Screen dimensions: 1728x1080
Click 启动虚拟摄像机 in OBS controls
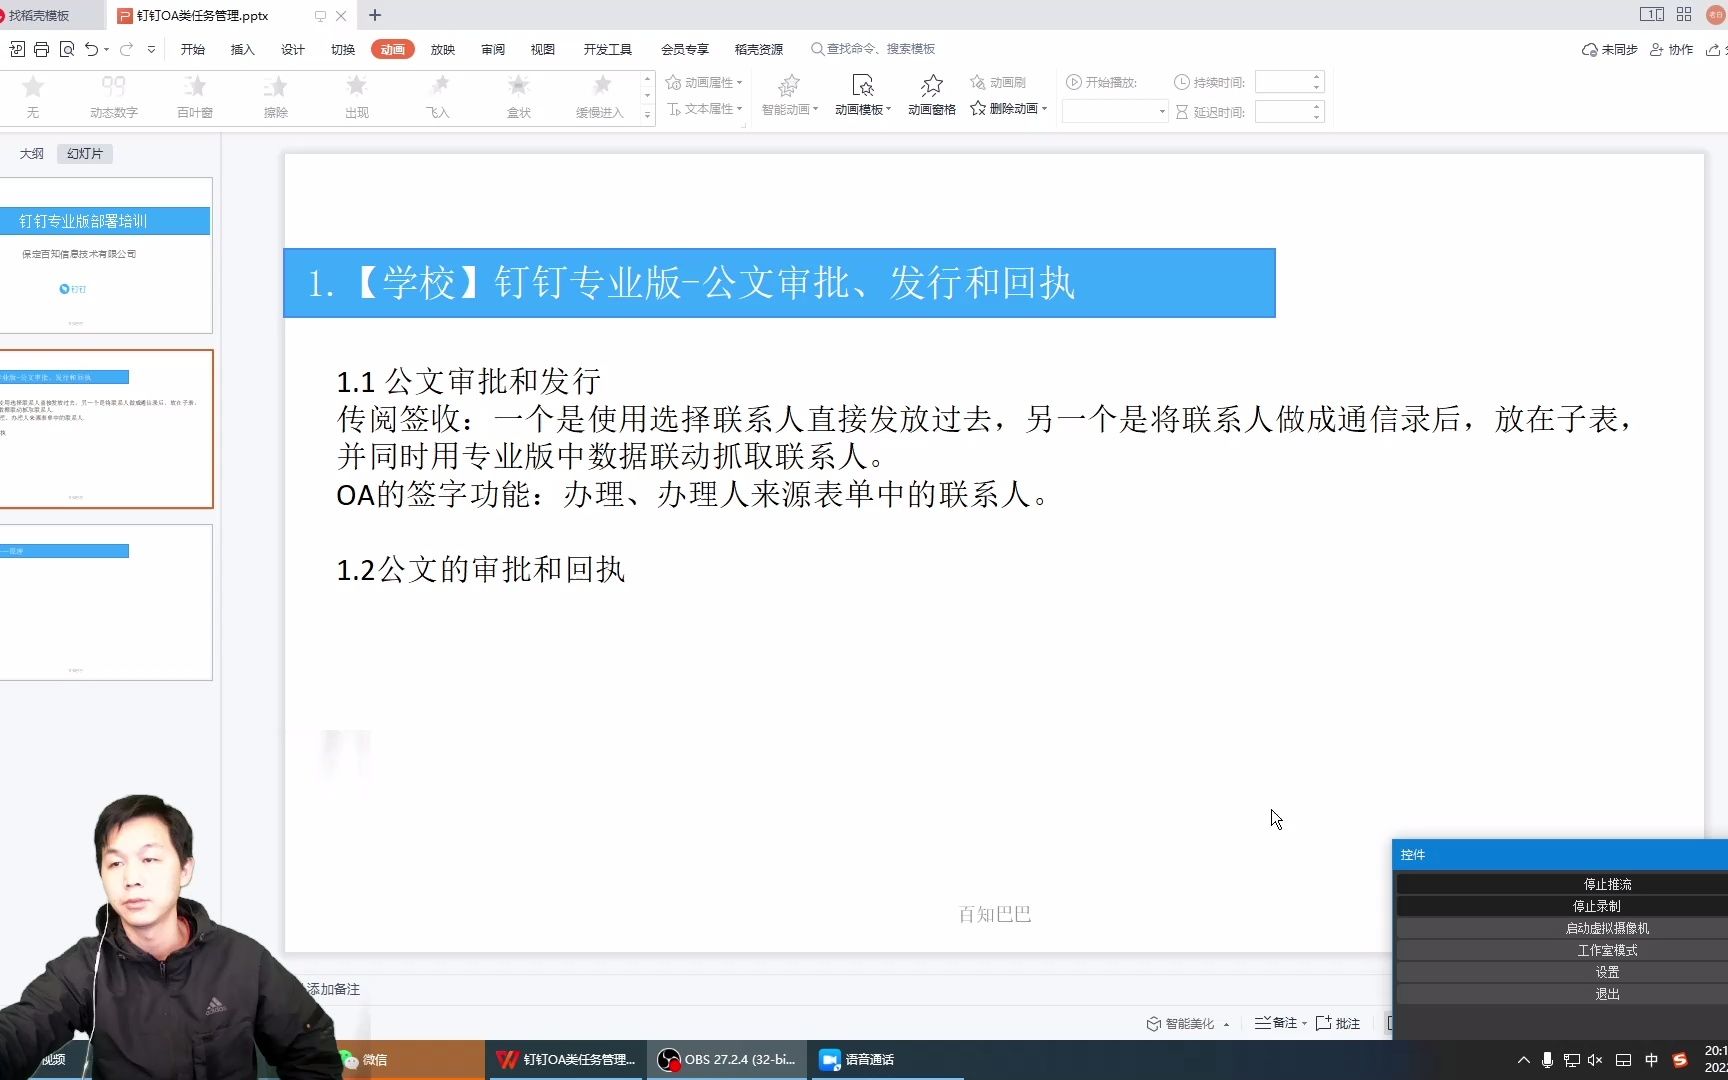[x=1561, y=928]
